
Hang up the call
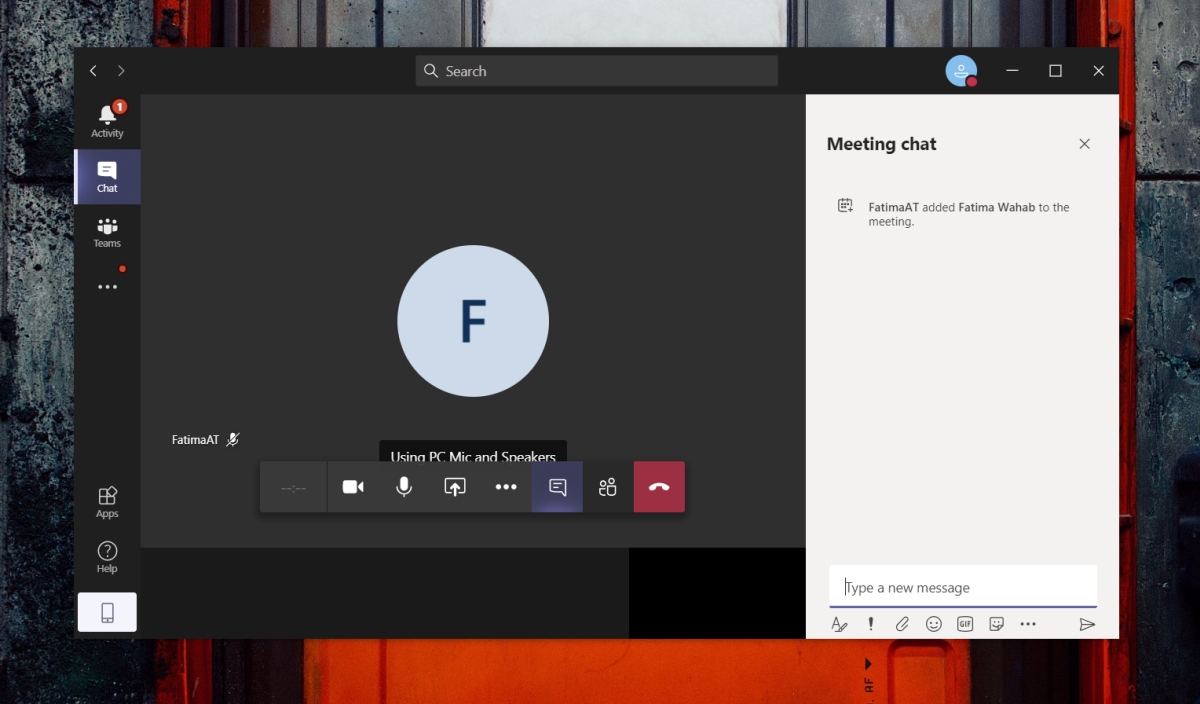(x=659, y=487)
